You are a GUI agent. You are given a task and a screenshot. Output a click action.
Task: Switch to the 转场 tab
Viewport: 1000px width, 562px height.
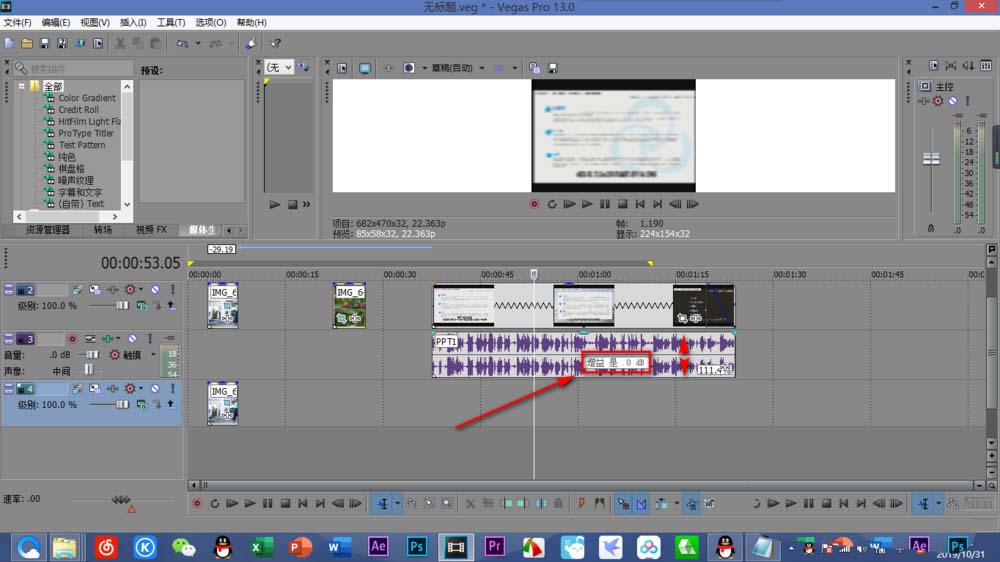coord(103,229)
